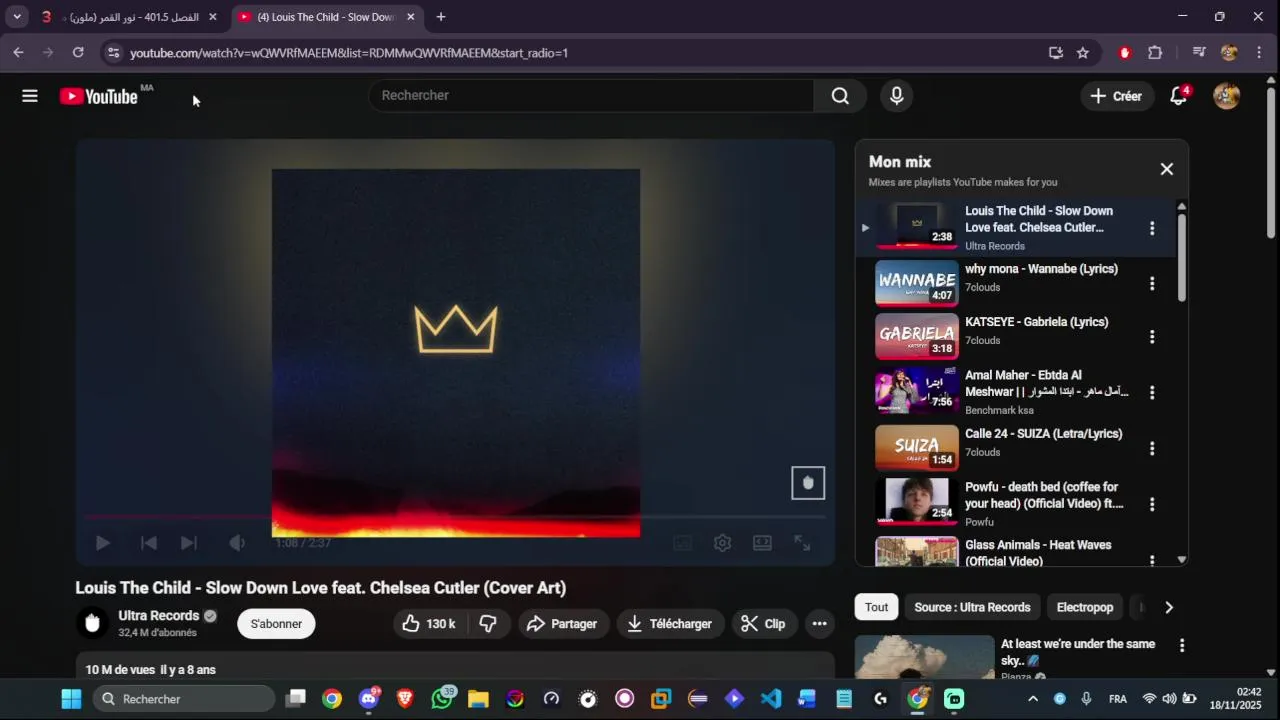Create a Clip of the video

click(763, 624)
